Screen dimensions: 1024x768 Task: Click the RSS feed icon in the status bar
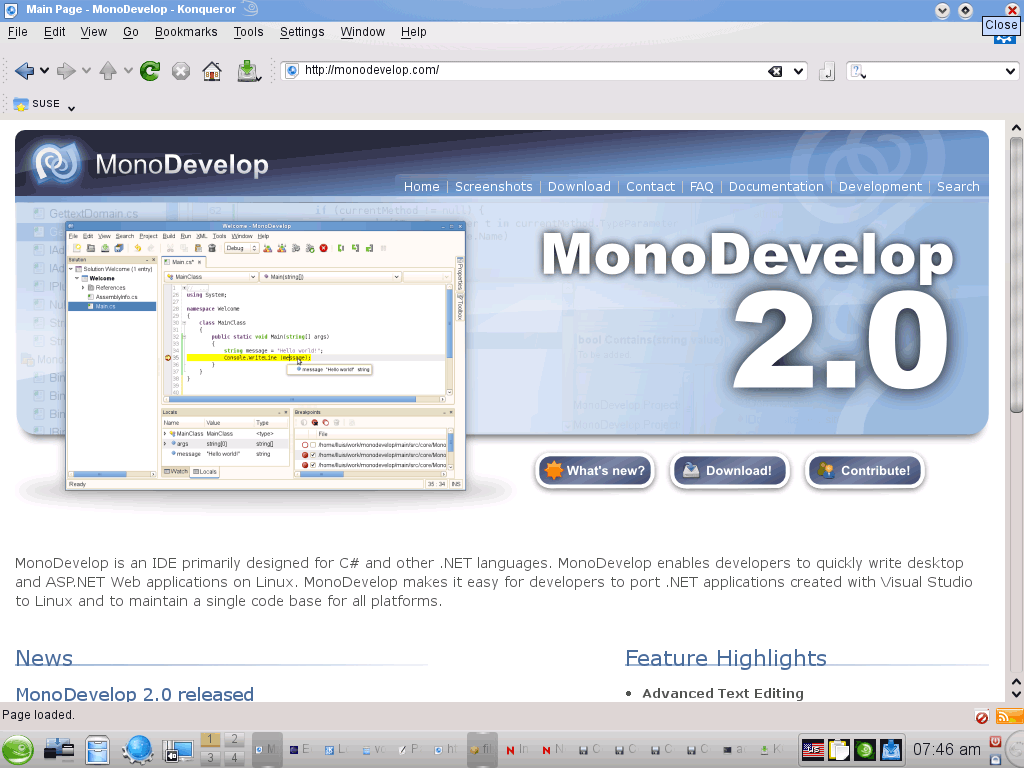1009,716
